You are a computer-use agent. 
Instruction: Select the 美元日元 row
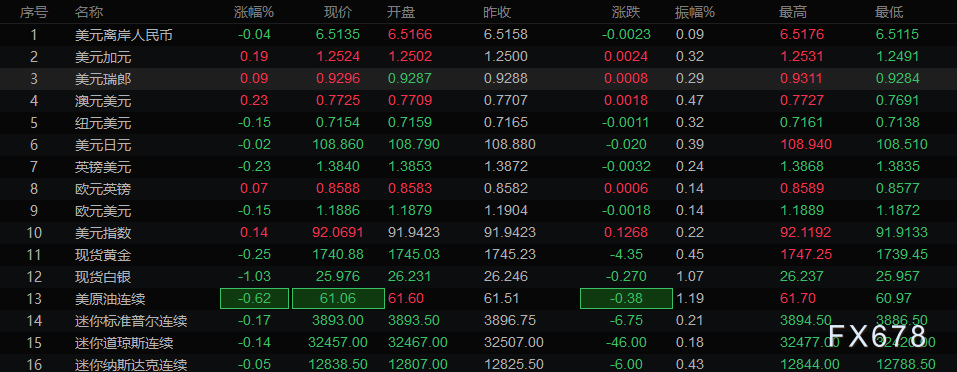point(478,145)
